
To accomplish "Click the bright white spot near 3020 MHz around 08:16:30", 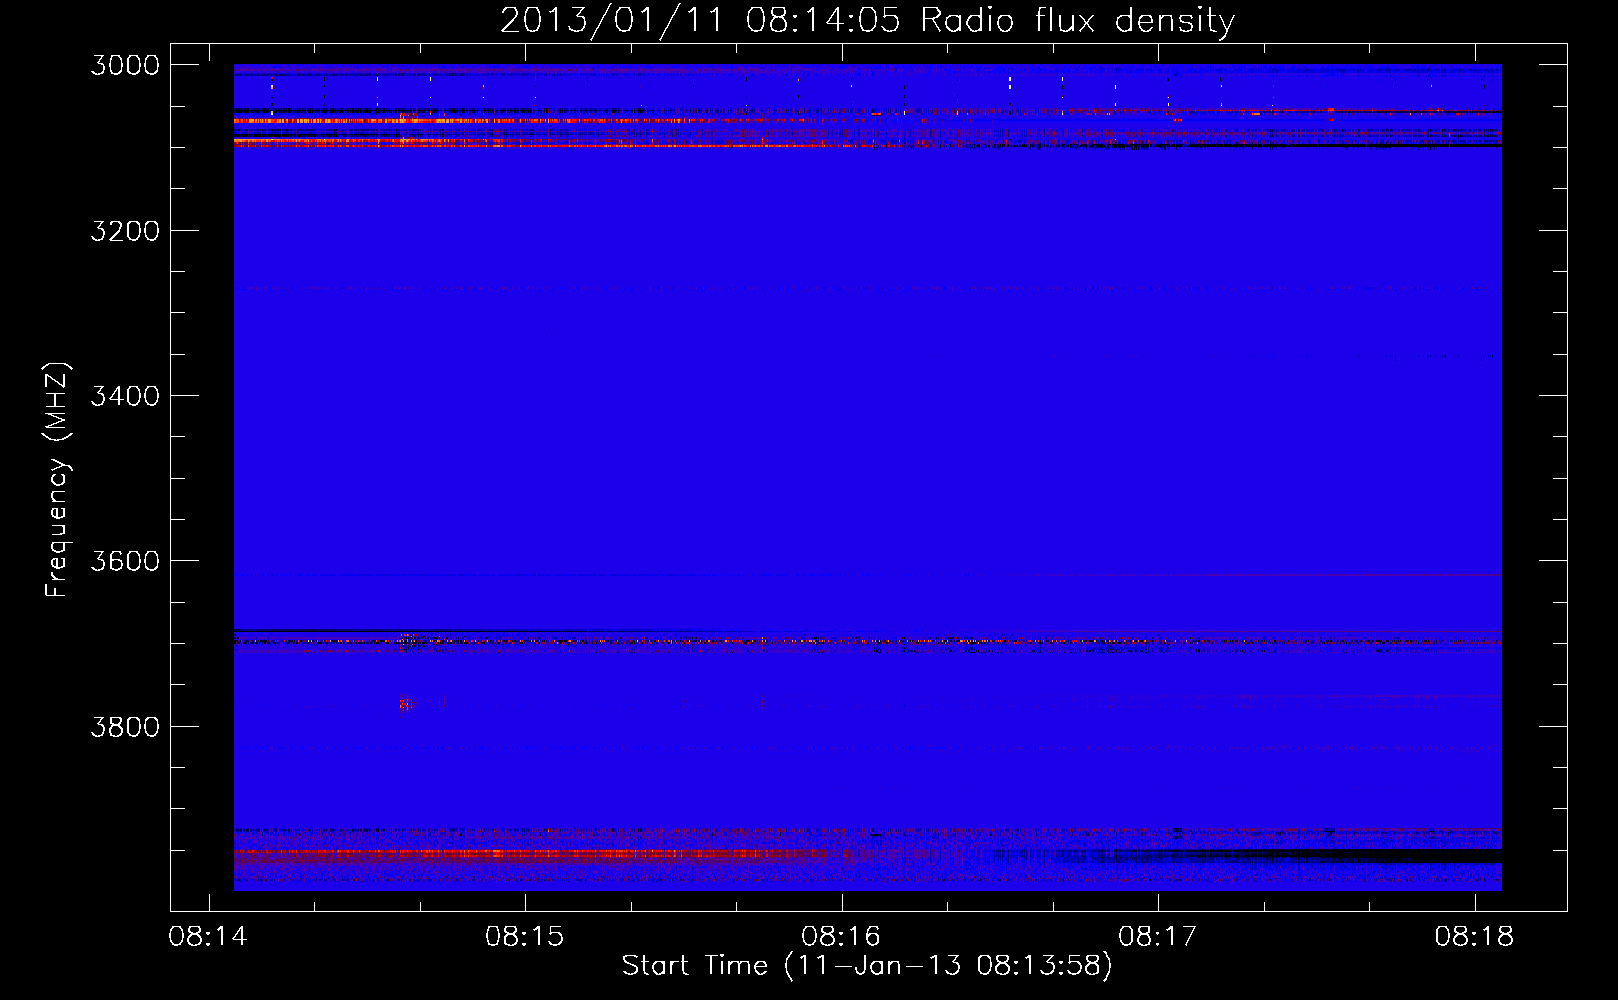I will 1010,82.
